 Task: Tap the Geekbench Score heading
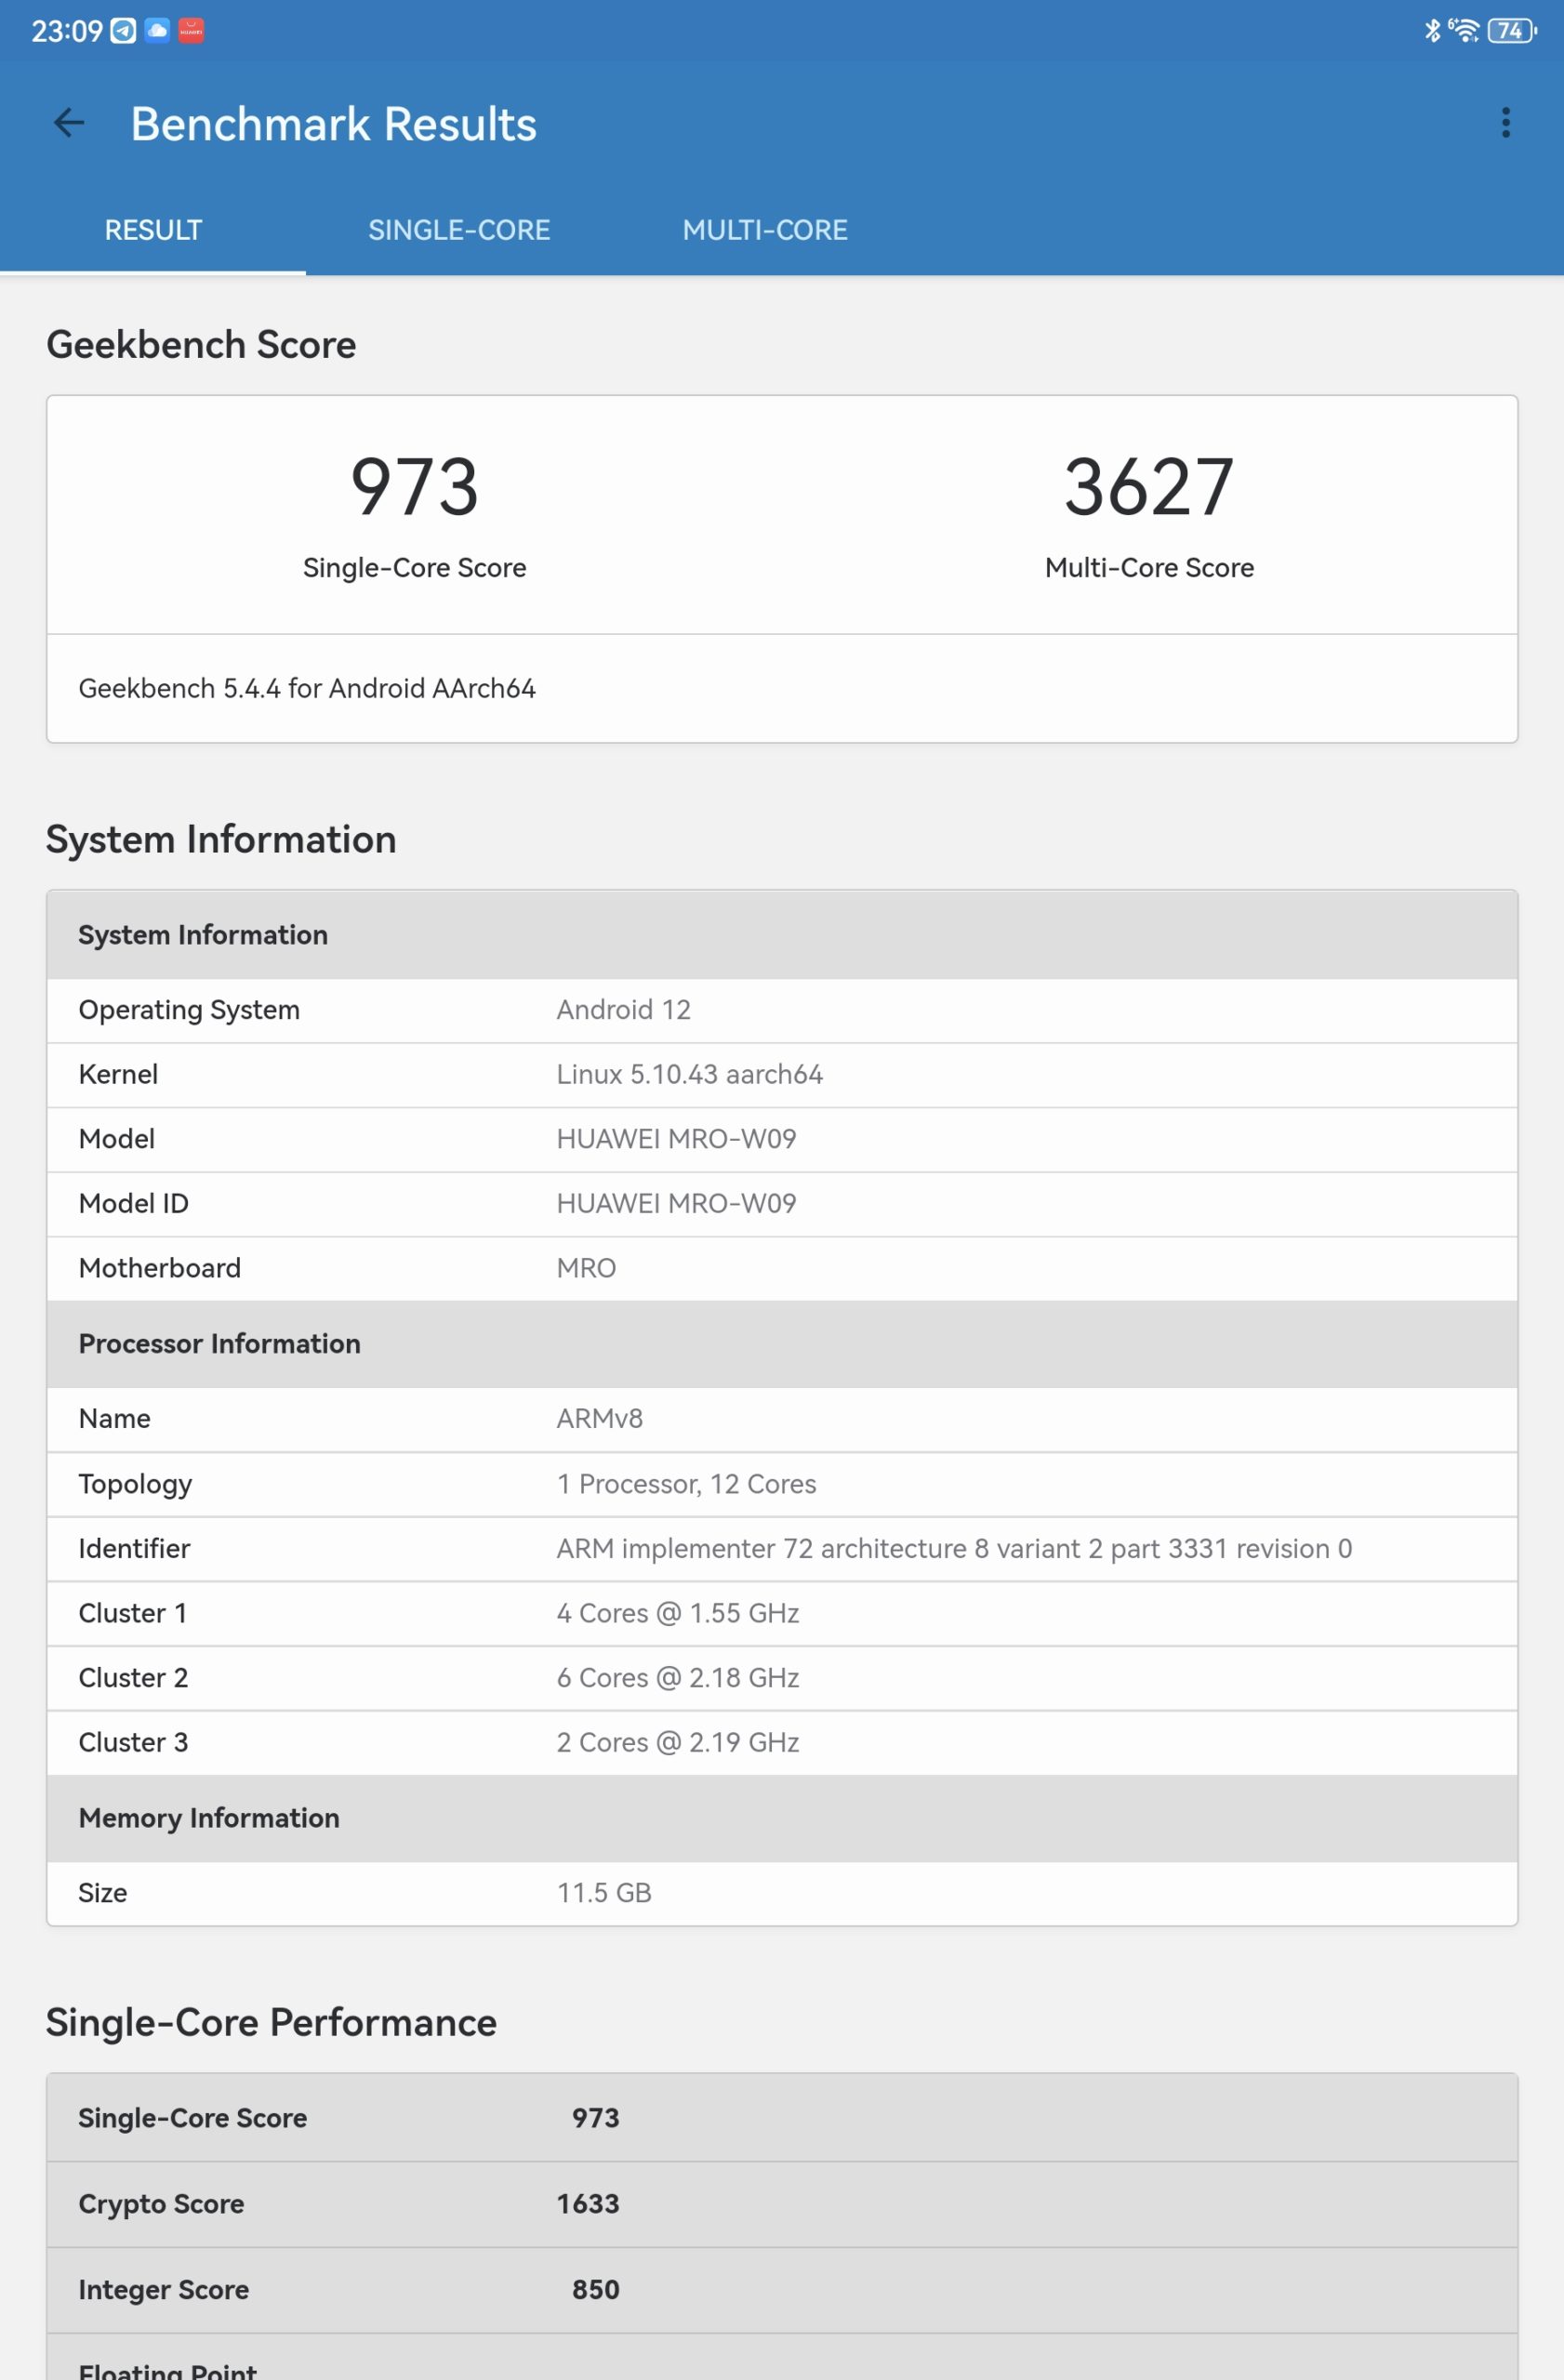201,344
